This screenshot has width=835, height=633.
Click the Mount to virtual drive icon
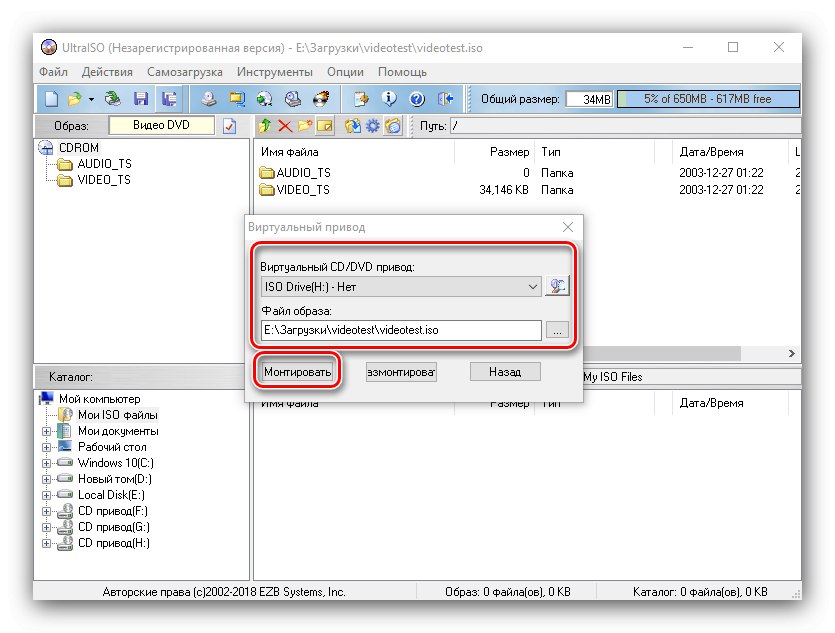[x=292, y=98]
